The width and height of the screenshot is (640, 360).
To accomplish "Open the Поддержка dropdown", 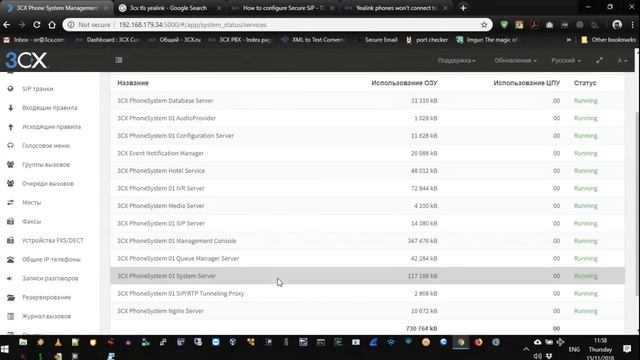I will [x=456, y=60].
